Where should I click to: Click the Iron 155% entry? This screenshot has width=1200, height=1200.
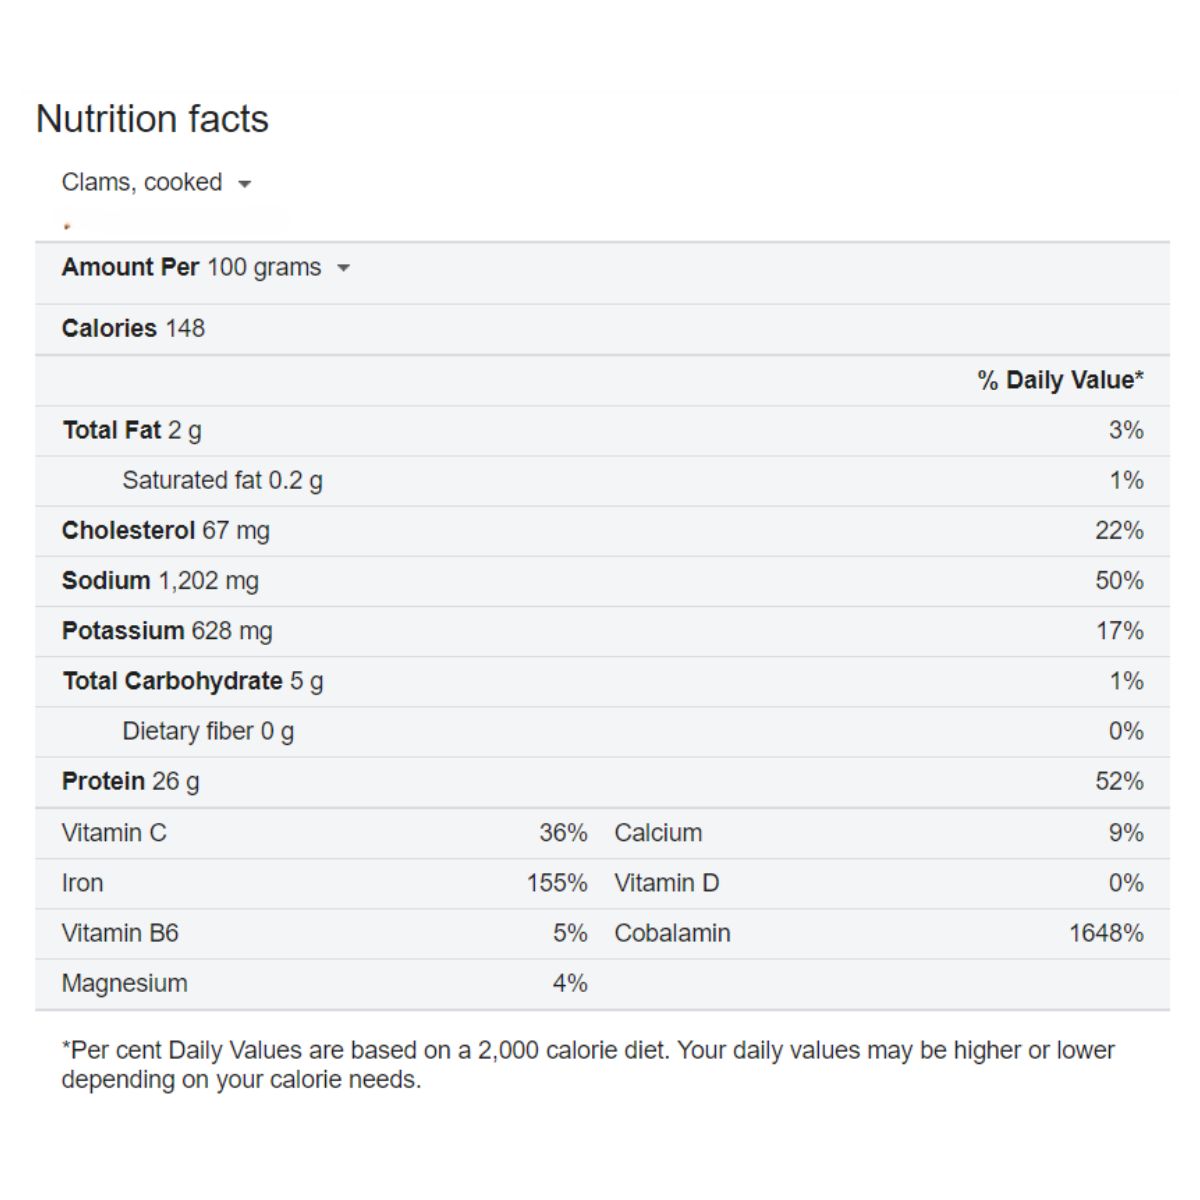pyautogui.click(x=324, y=883)
